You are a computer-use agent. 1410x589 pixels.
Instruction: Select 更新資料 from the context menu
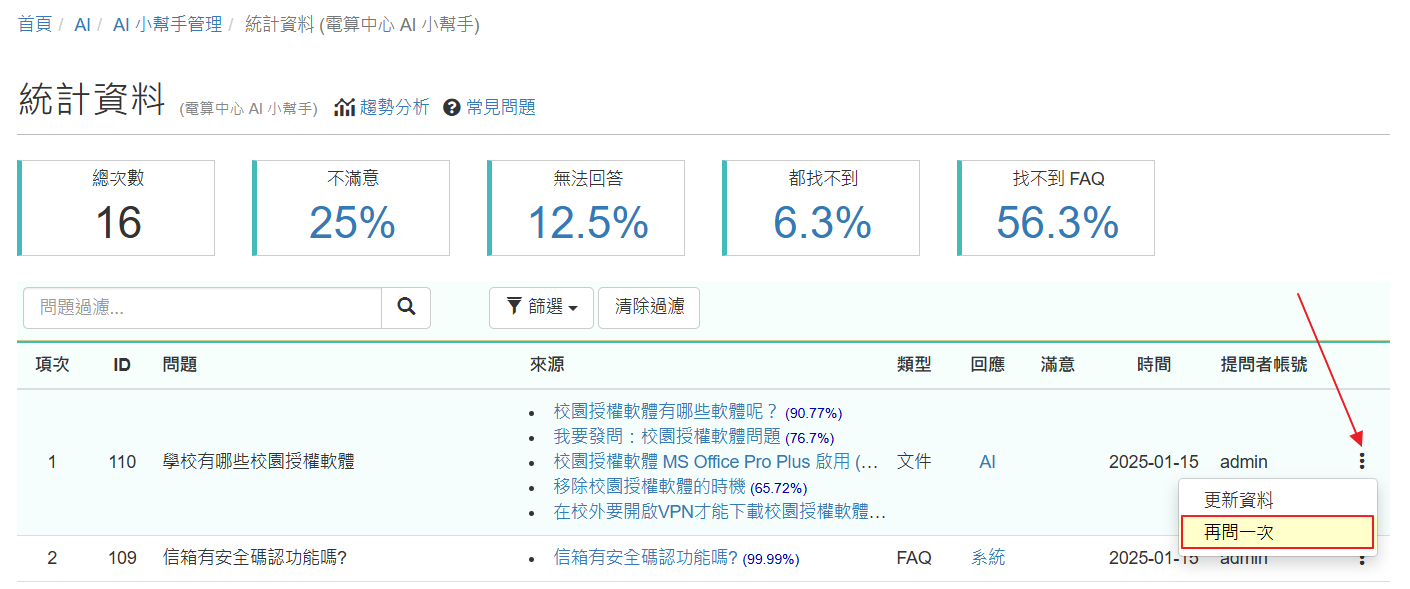1238,501
